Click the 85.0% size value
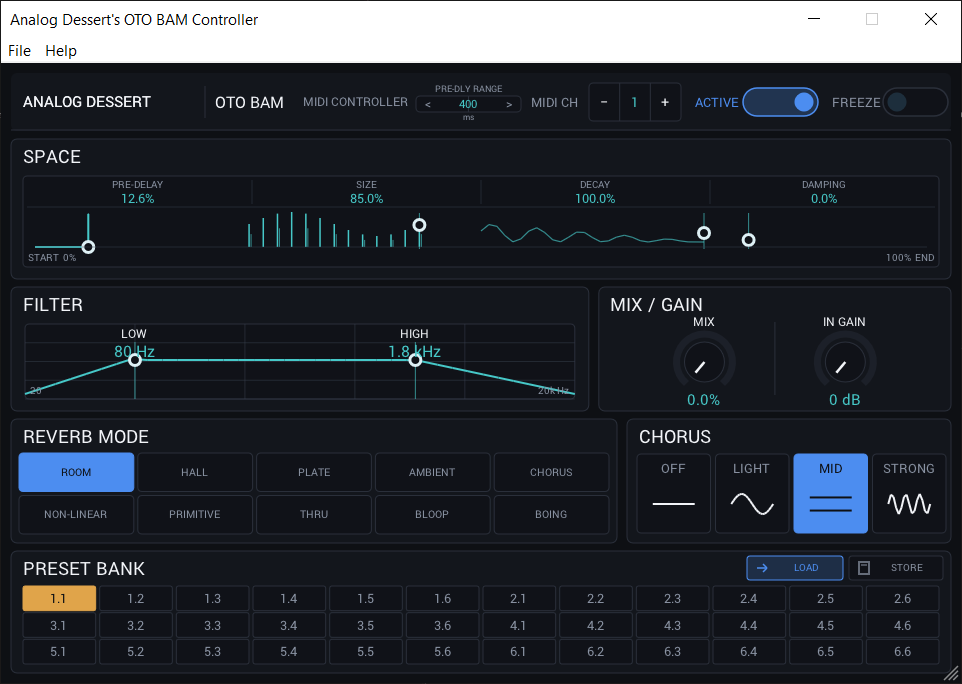The width and height of the screenshot is (962, 684). 366,199
